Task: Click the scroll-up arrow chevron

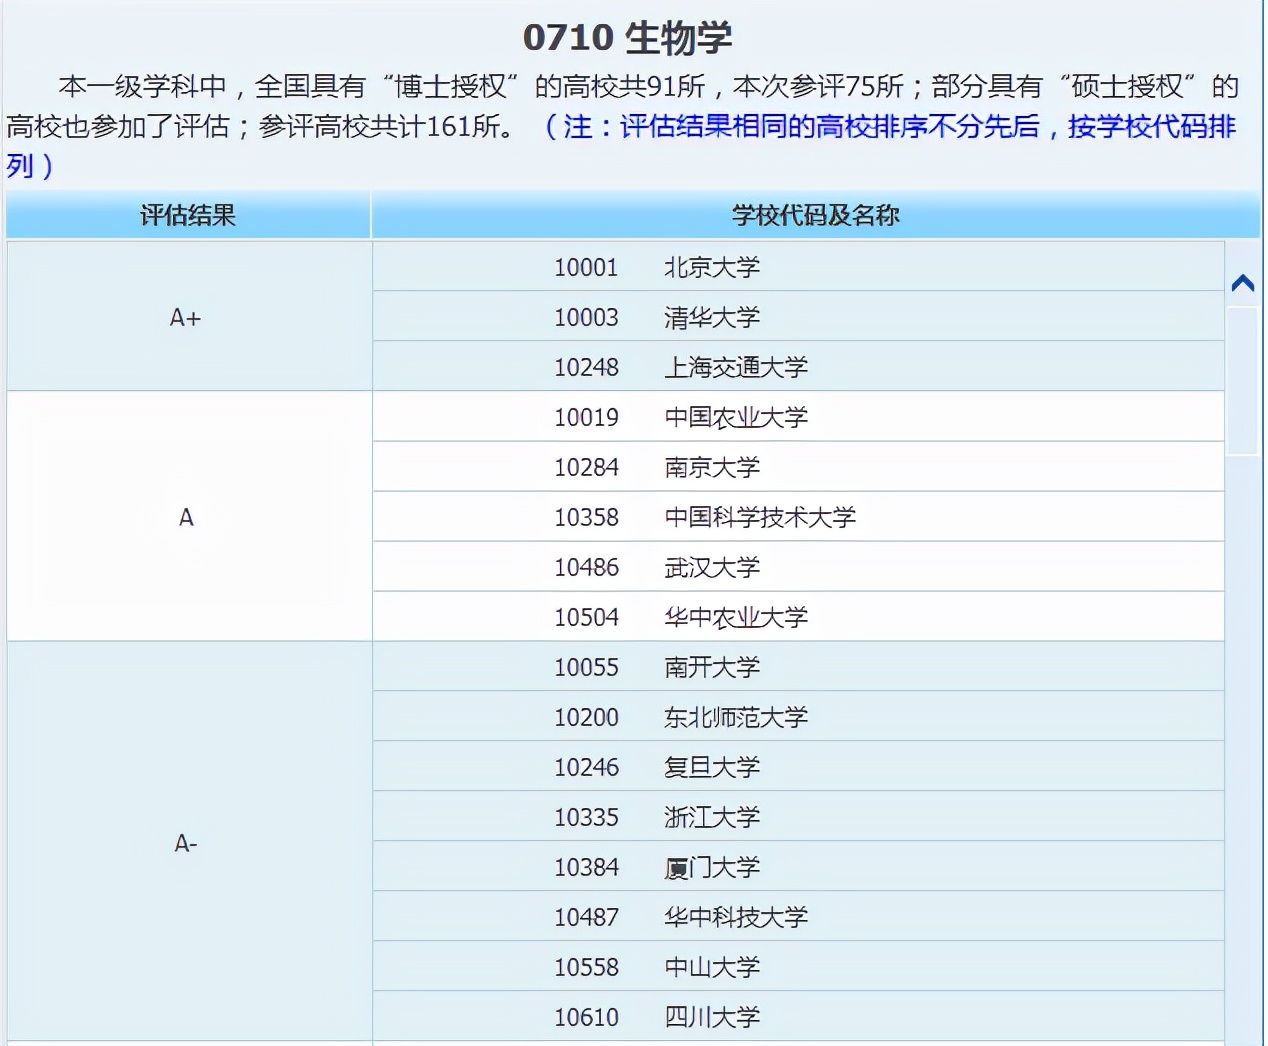Action: (1243, 282)
